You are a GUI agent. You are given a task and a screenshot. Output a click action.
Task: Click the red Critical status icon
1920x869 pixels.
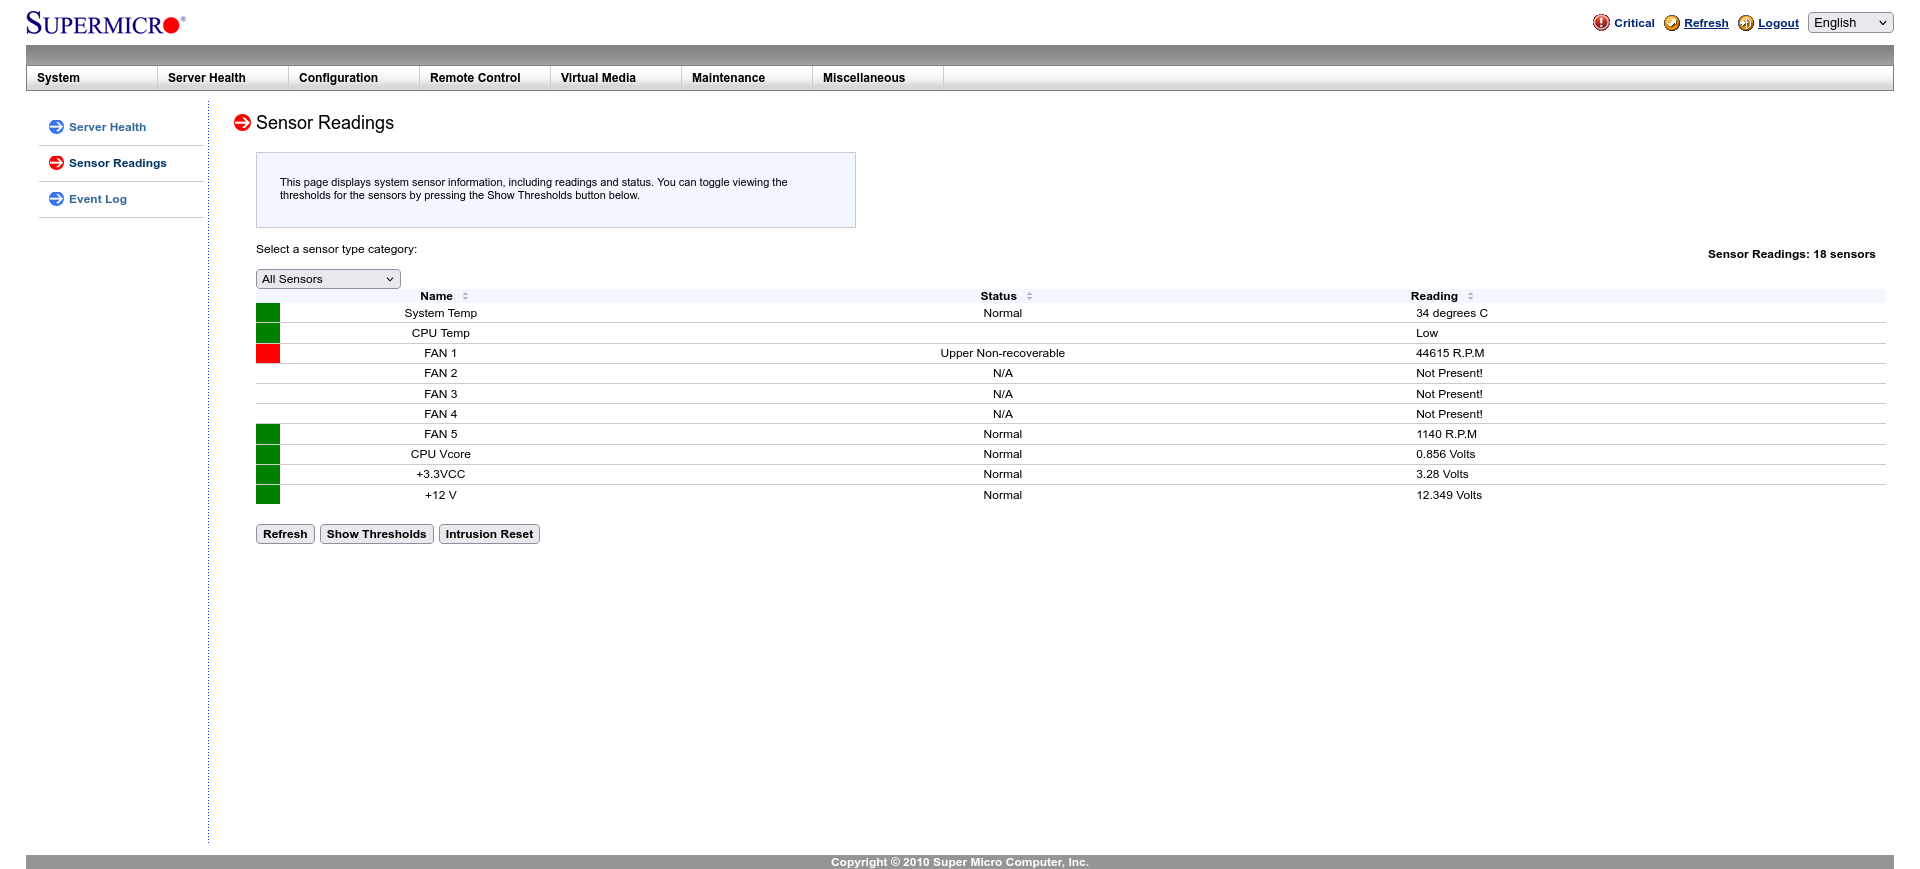click(x=1601, y=23)
